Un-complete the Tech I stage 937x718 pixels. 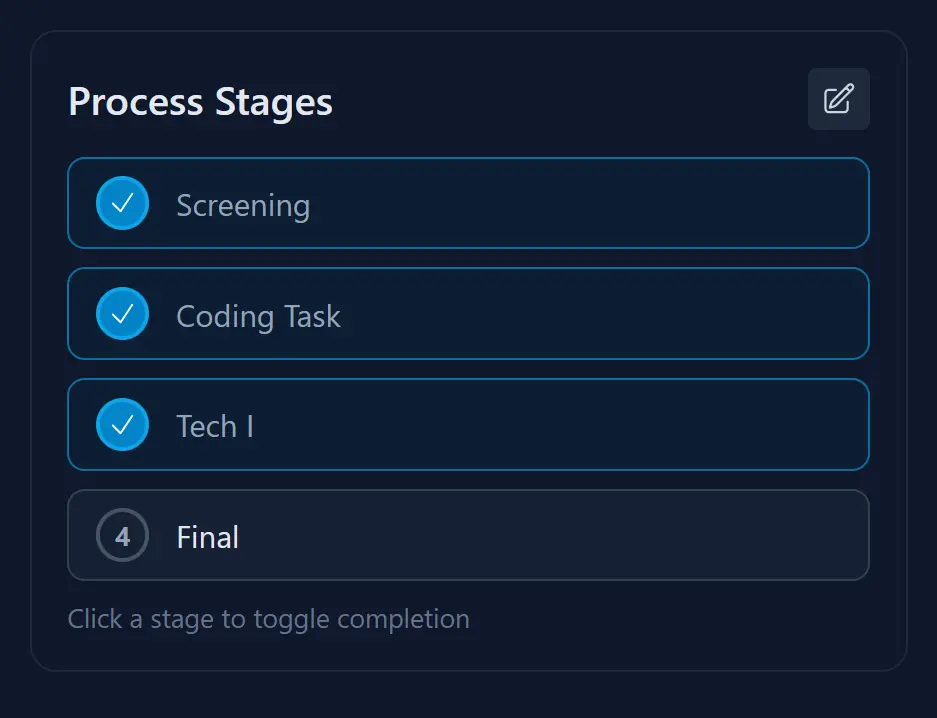tap(468, 425)
